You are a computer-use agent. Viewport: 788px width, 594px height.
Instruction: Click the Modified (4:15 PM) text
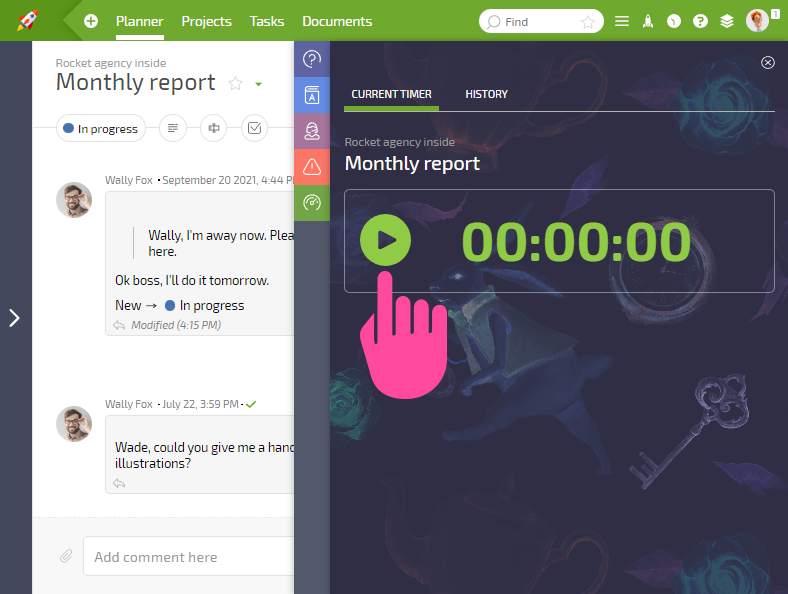pos(176,325)
